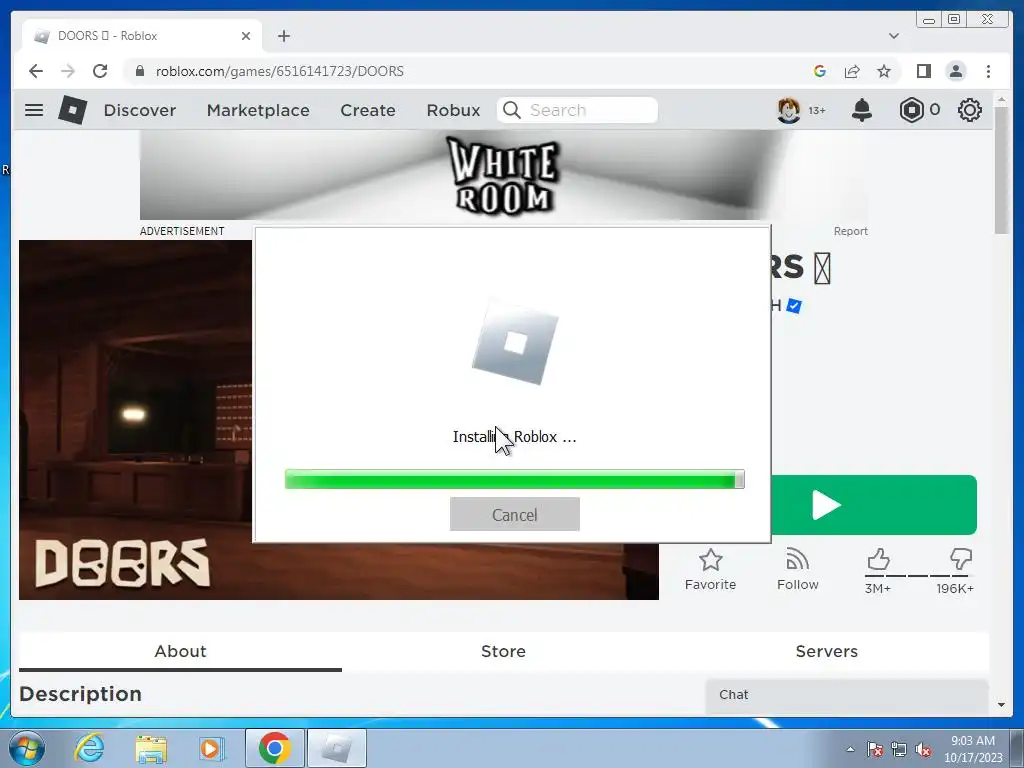Screen dimensions: 1024x768
Task: Open the volume tray icon
Action: click(923, 750)
